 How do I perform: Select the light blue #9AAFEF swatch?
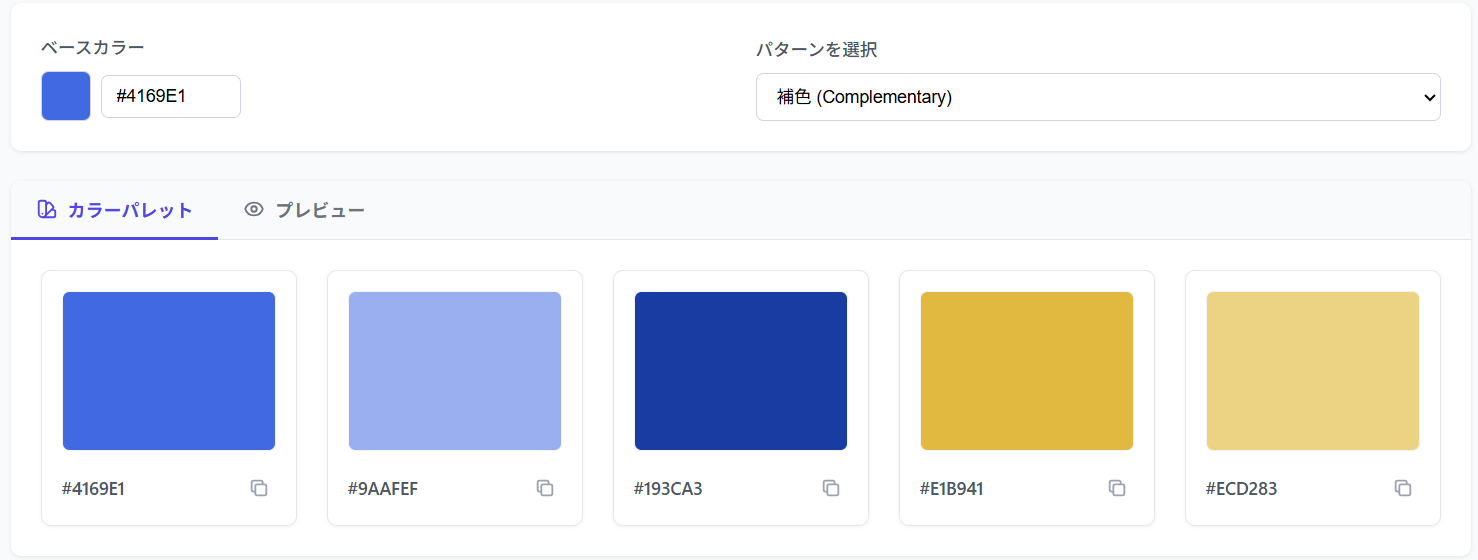[x=455, y=371]
